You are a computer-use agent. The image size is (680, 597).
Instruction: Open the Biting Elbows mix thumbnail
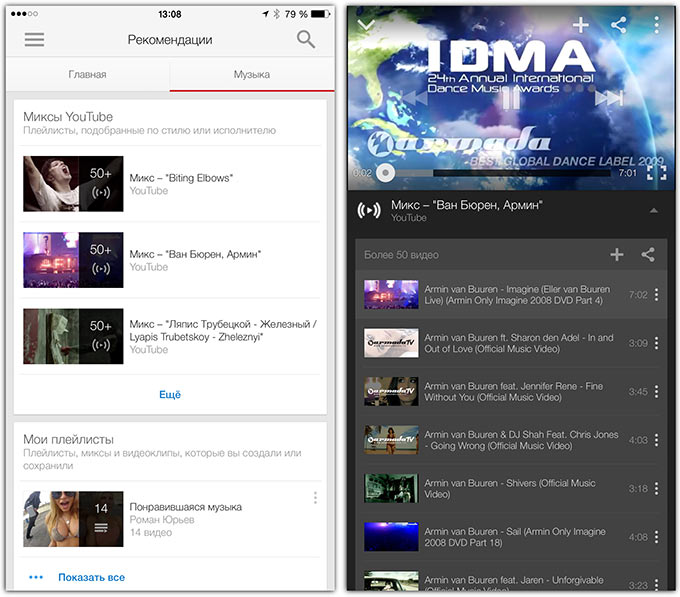(x=73, y=184)
